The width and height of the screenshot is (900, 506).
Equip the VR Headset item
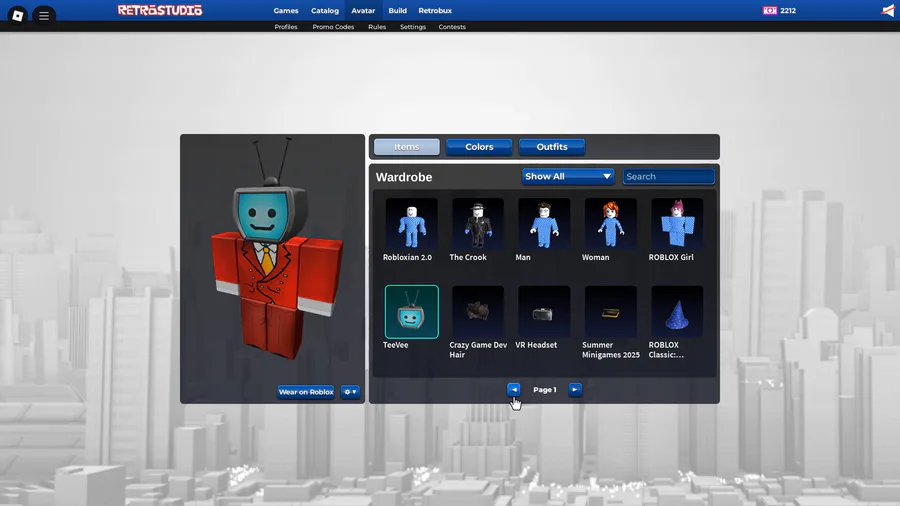pos(544,312)
